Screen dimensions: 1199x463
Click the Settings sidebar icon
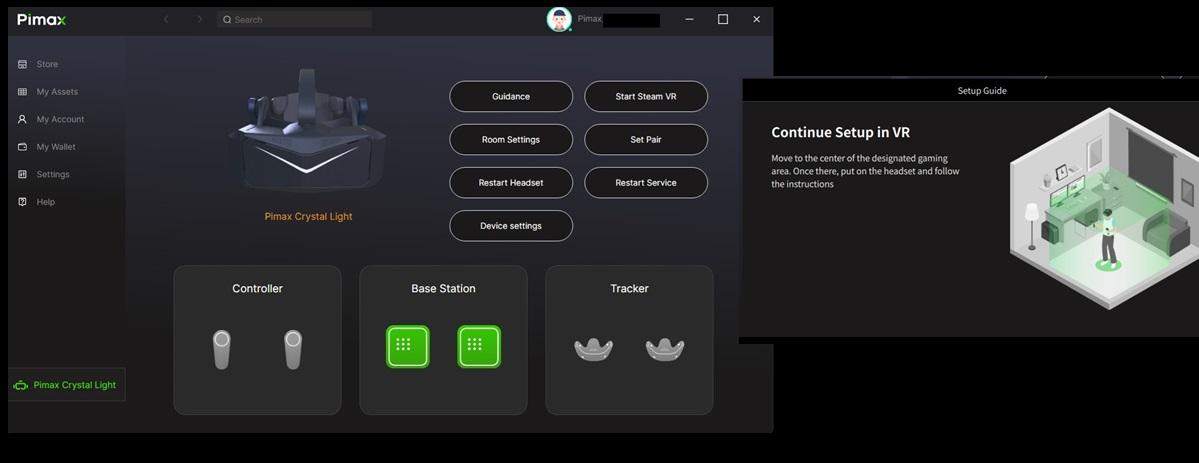(22, 174)
